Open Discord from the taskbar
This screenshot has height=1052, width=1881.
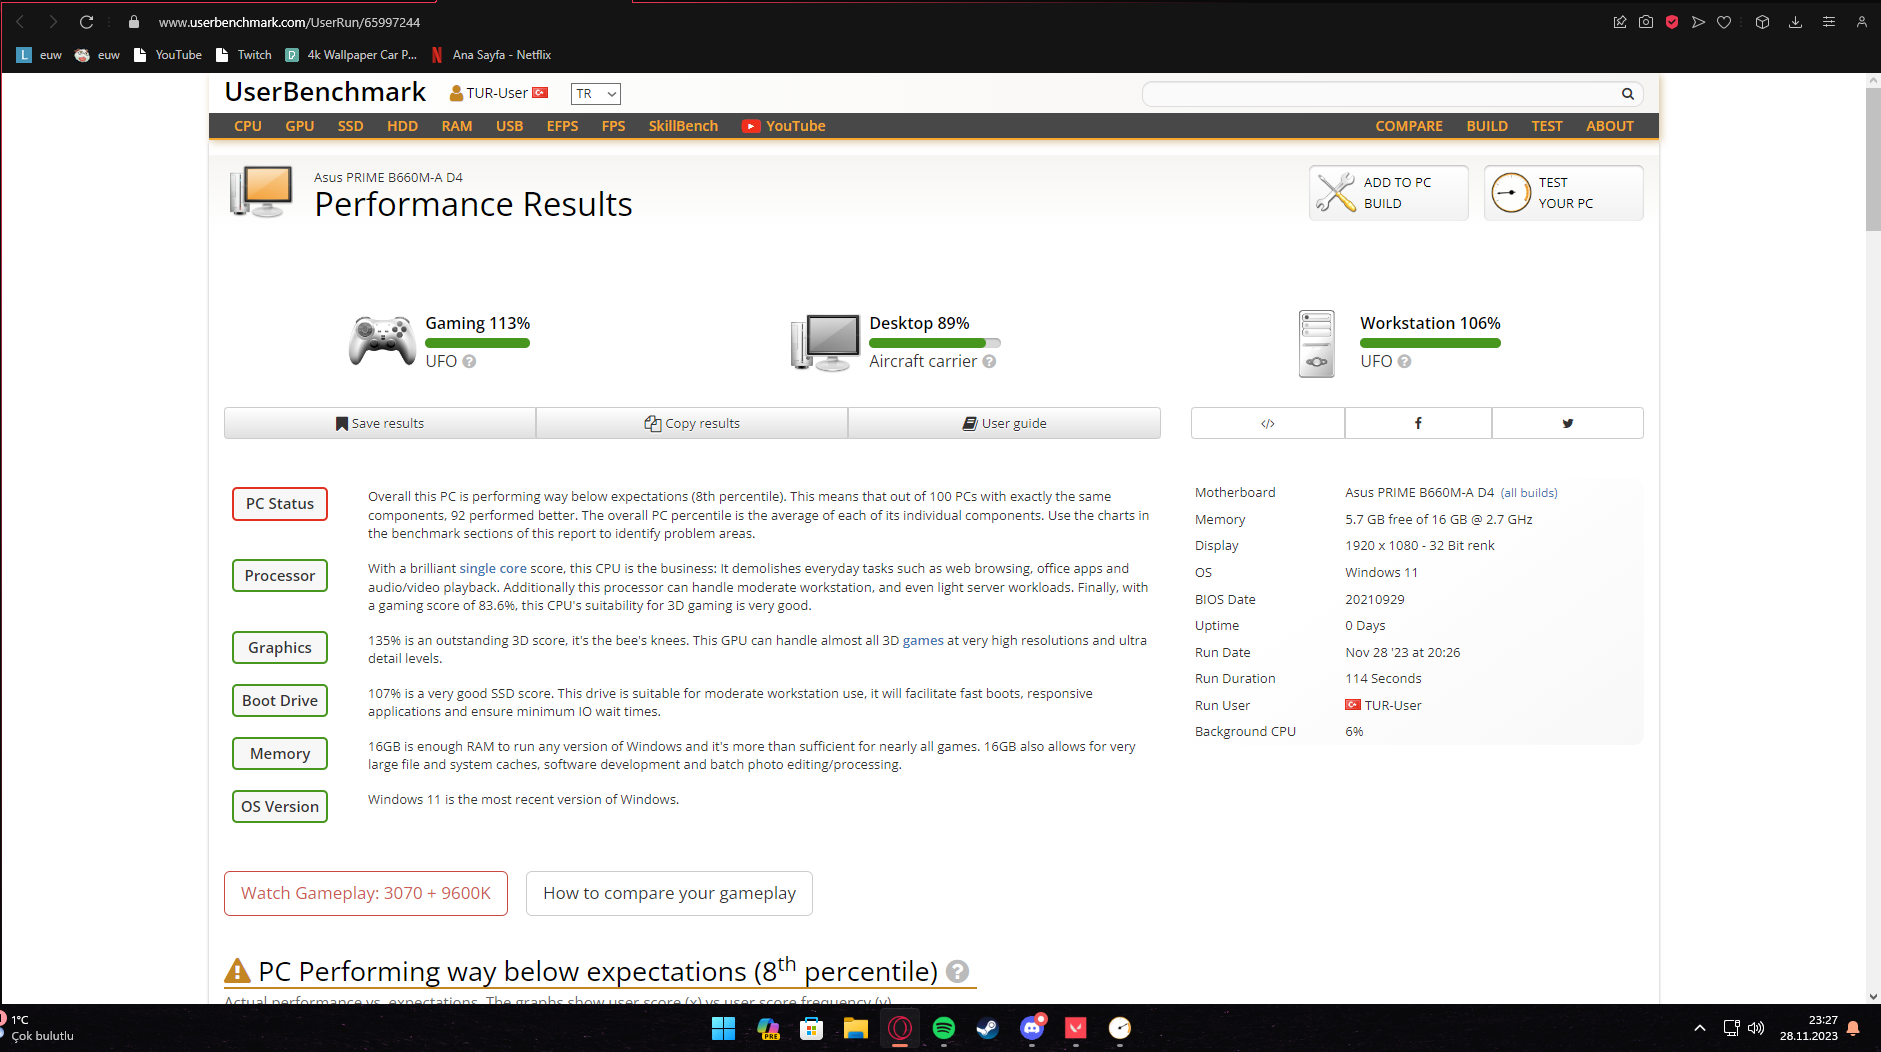1032,1028
